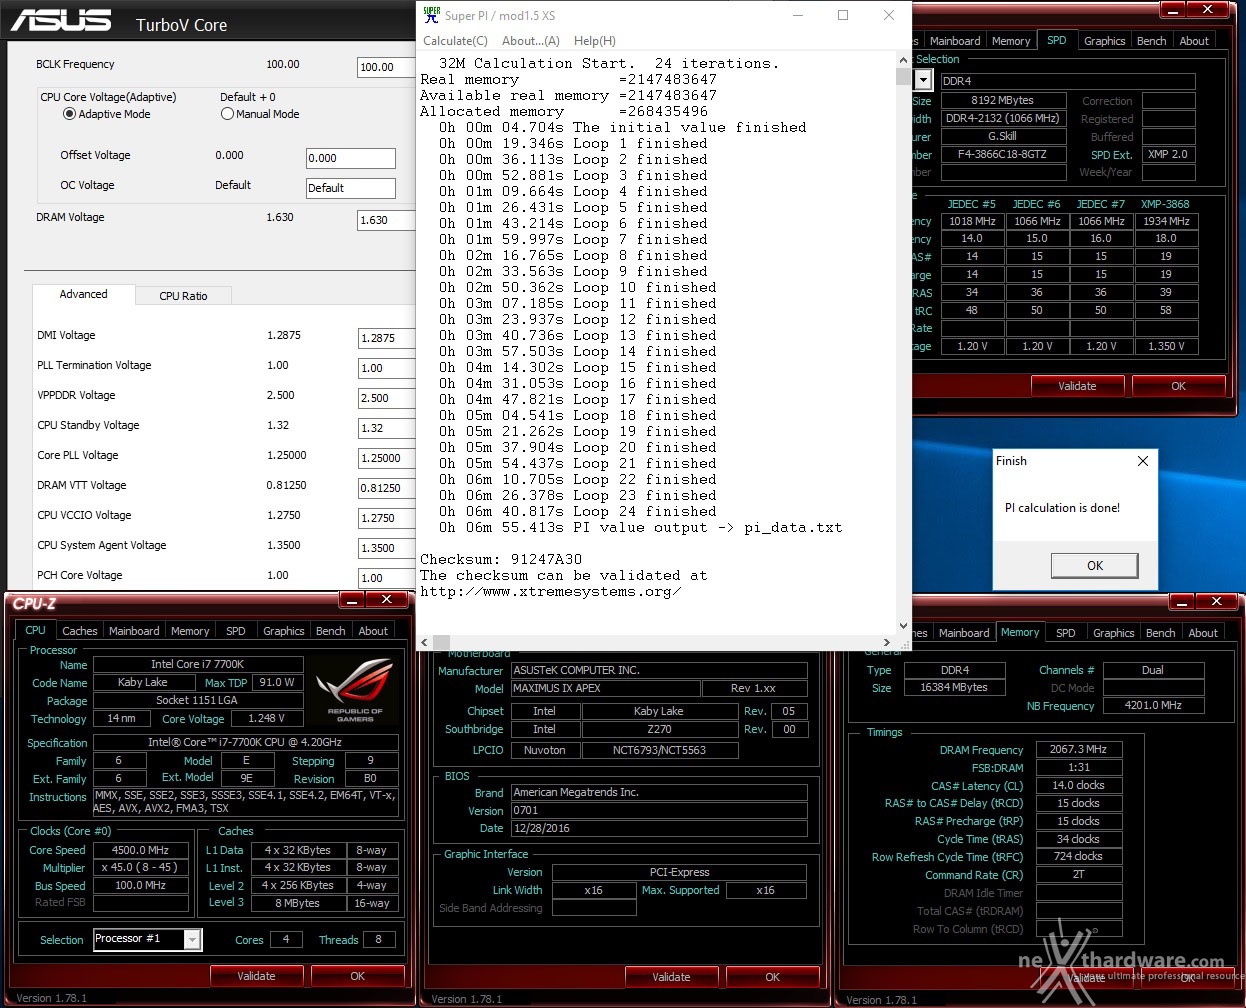Click Core Speed value 4500.0 MHz

(140, 850)
